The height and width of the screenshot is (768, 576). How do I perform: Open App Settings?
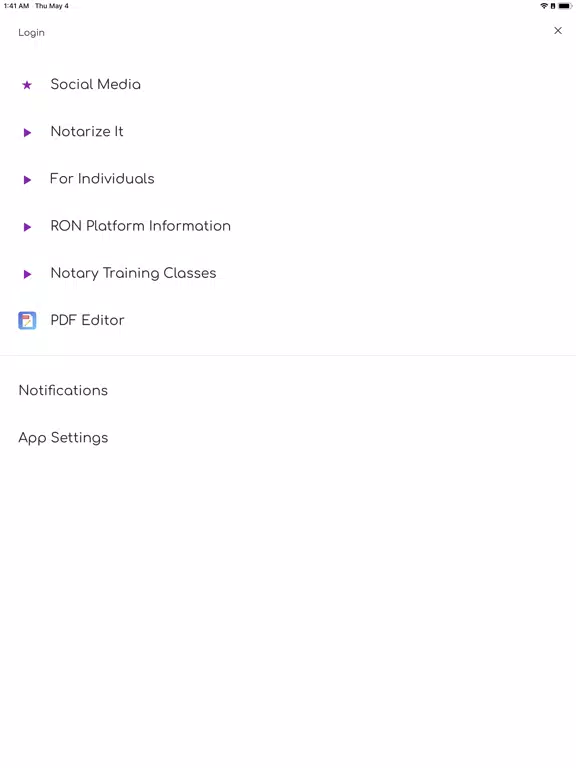click(63, 437)
